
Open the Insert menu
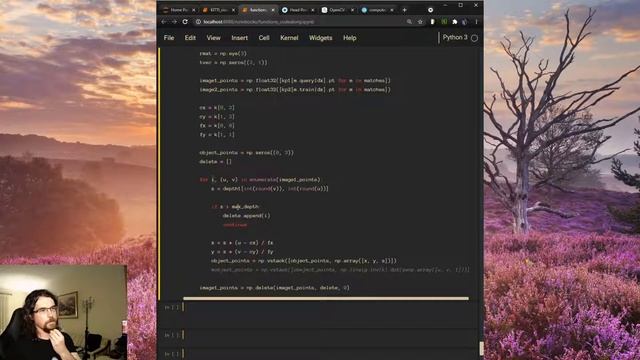coord(240,38)
